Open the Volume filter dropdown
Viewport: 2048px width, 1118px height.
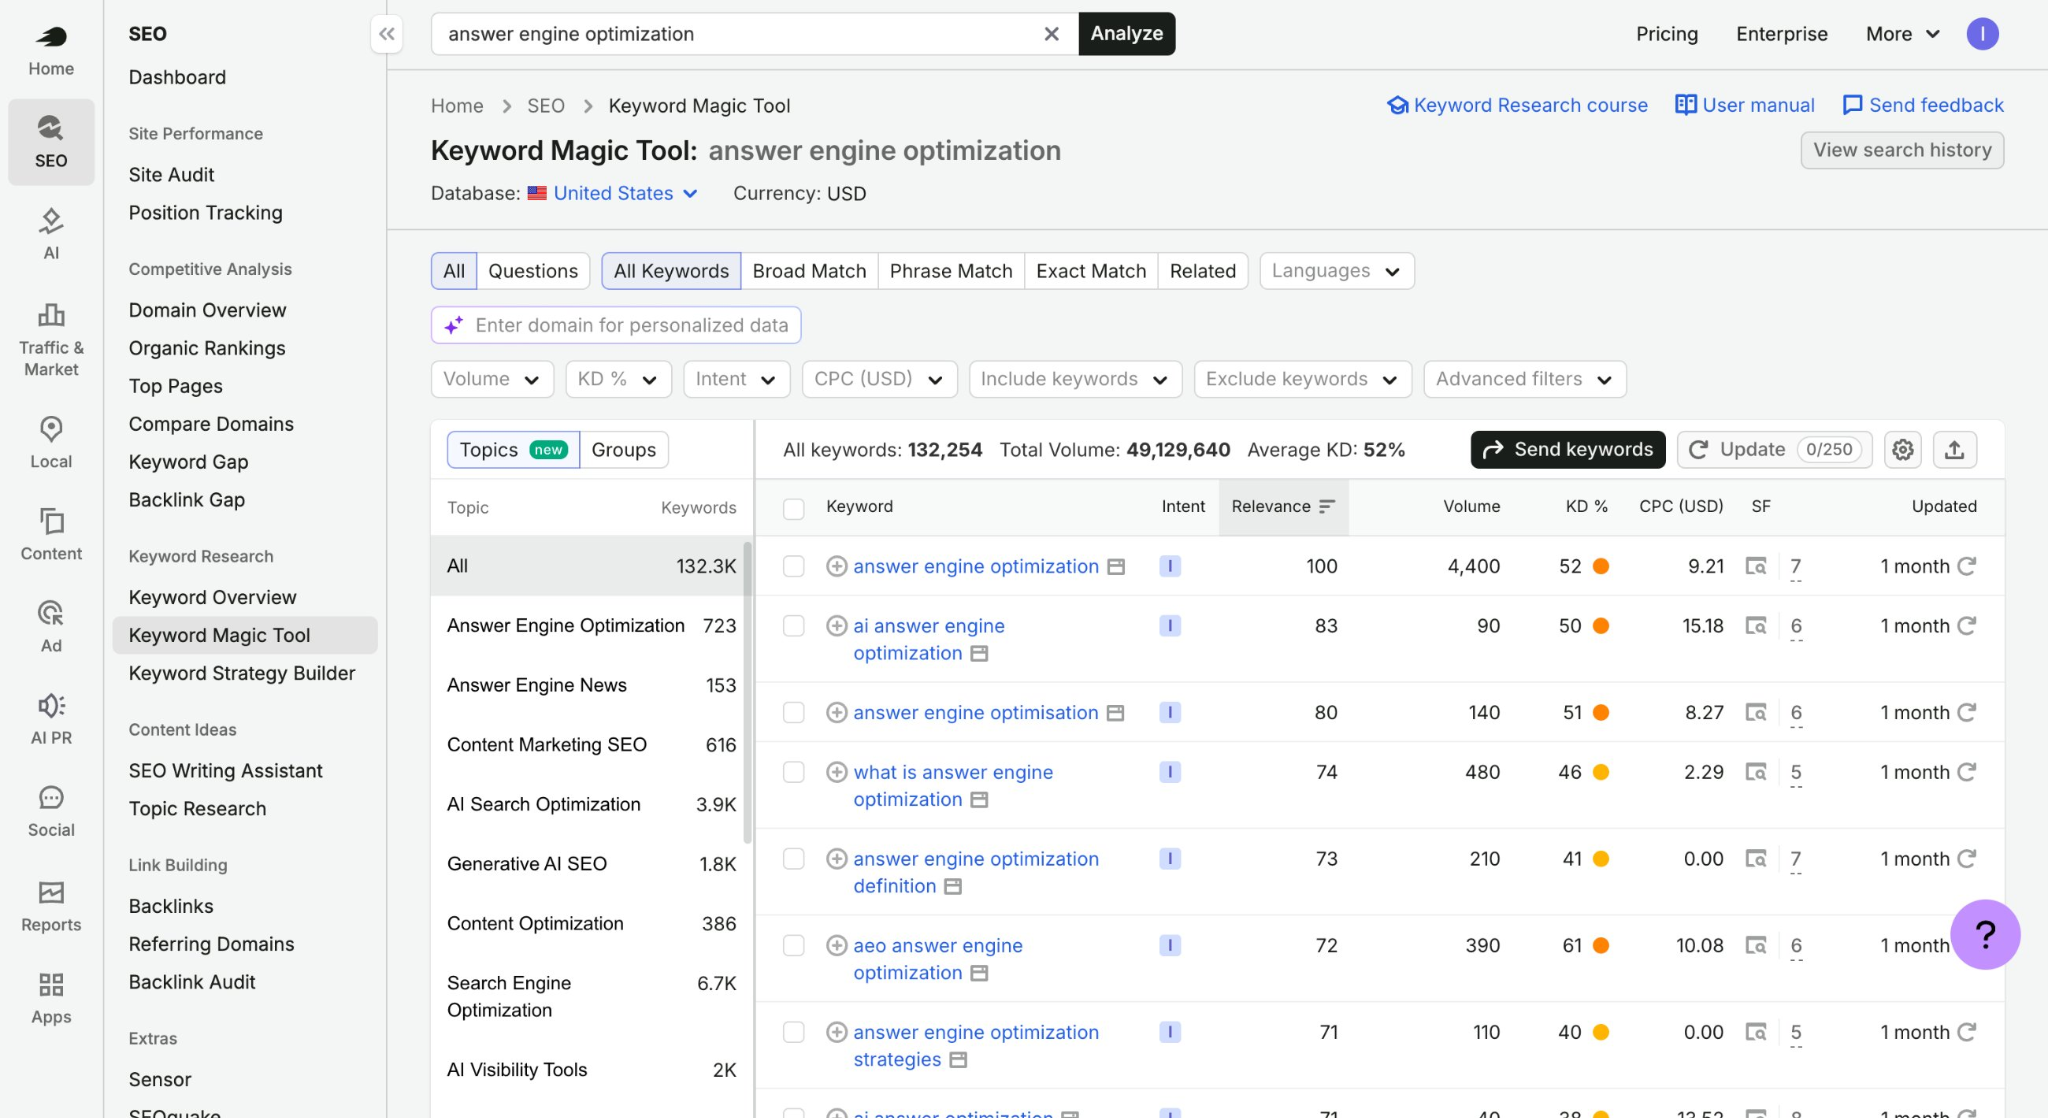492,379
